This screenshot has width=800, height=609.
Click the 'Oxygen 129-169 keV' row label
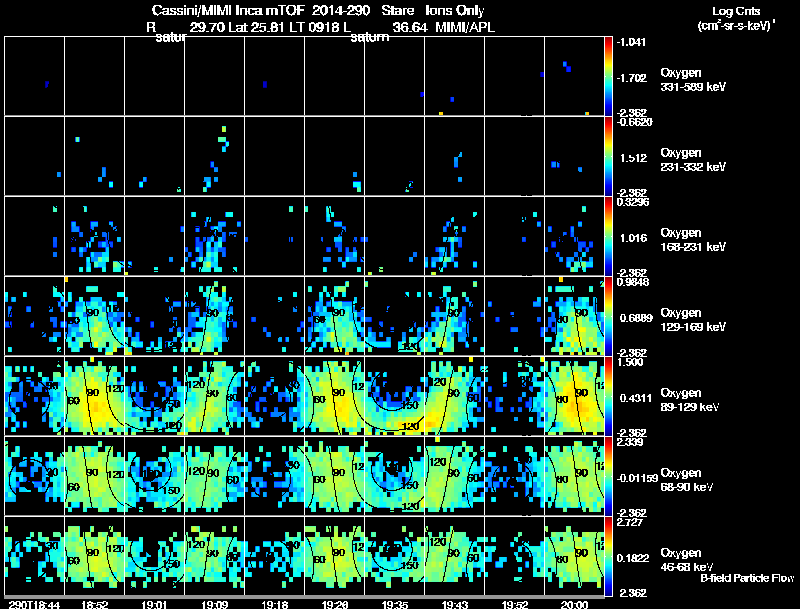pos(693,320)
